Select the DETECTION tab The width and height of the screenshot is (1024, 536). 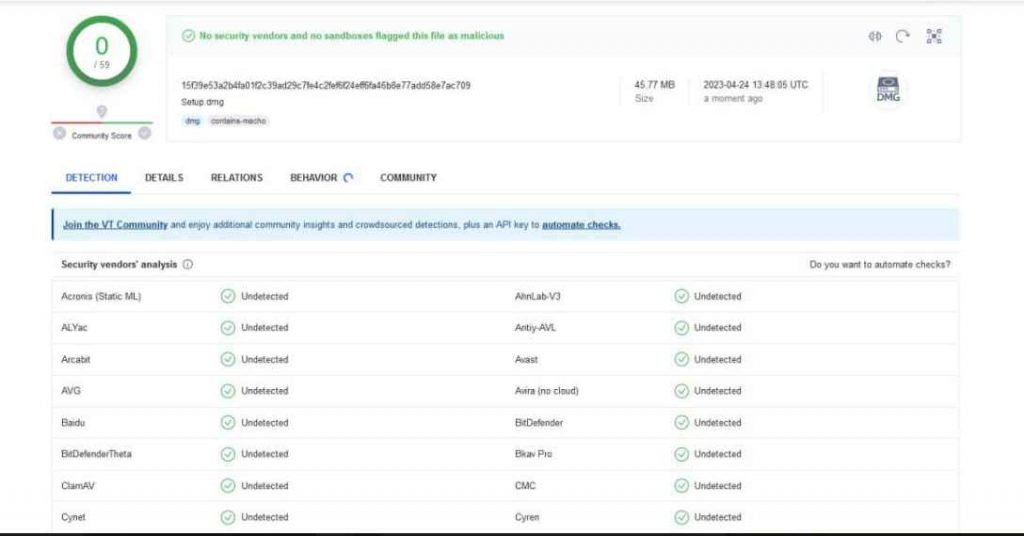(91, 178)
